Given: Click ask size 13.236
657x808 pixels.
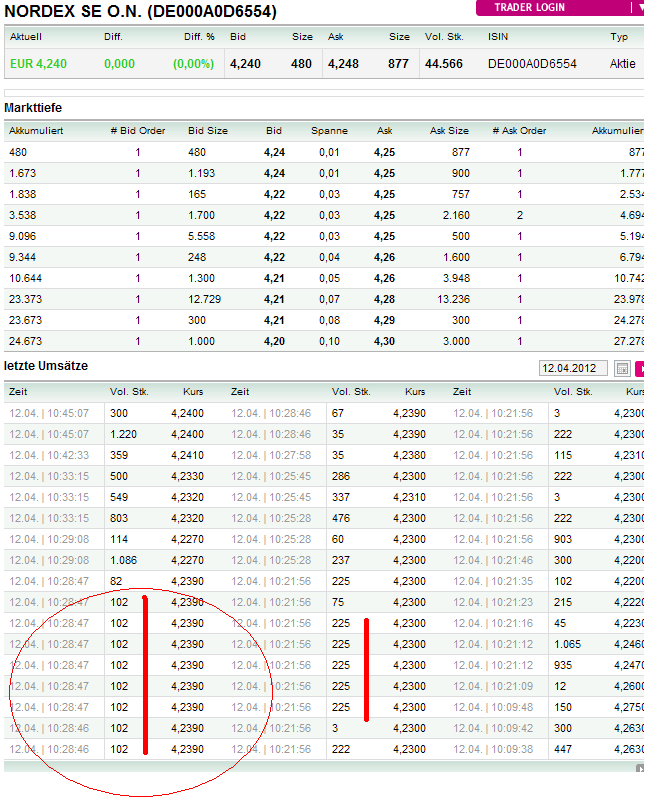Looking at the screenshot, I should pos(453,299).
